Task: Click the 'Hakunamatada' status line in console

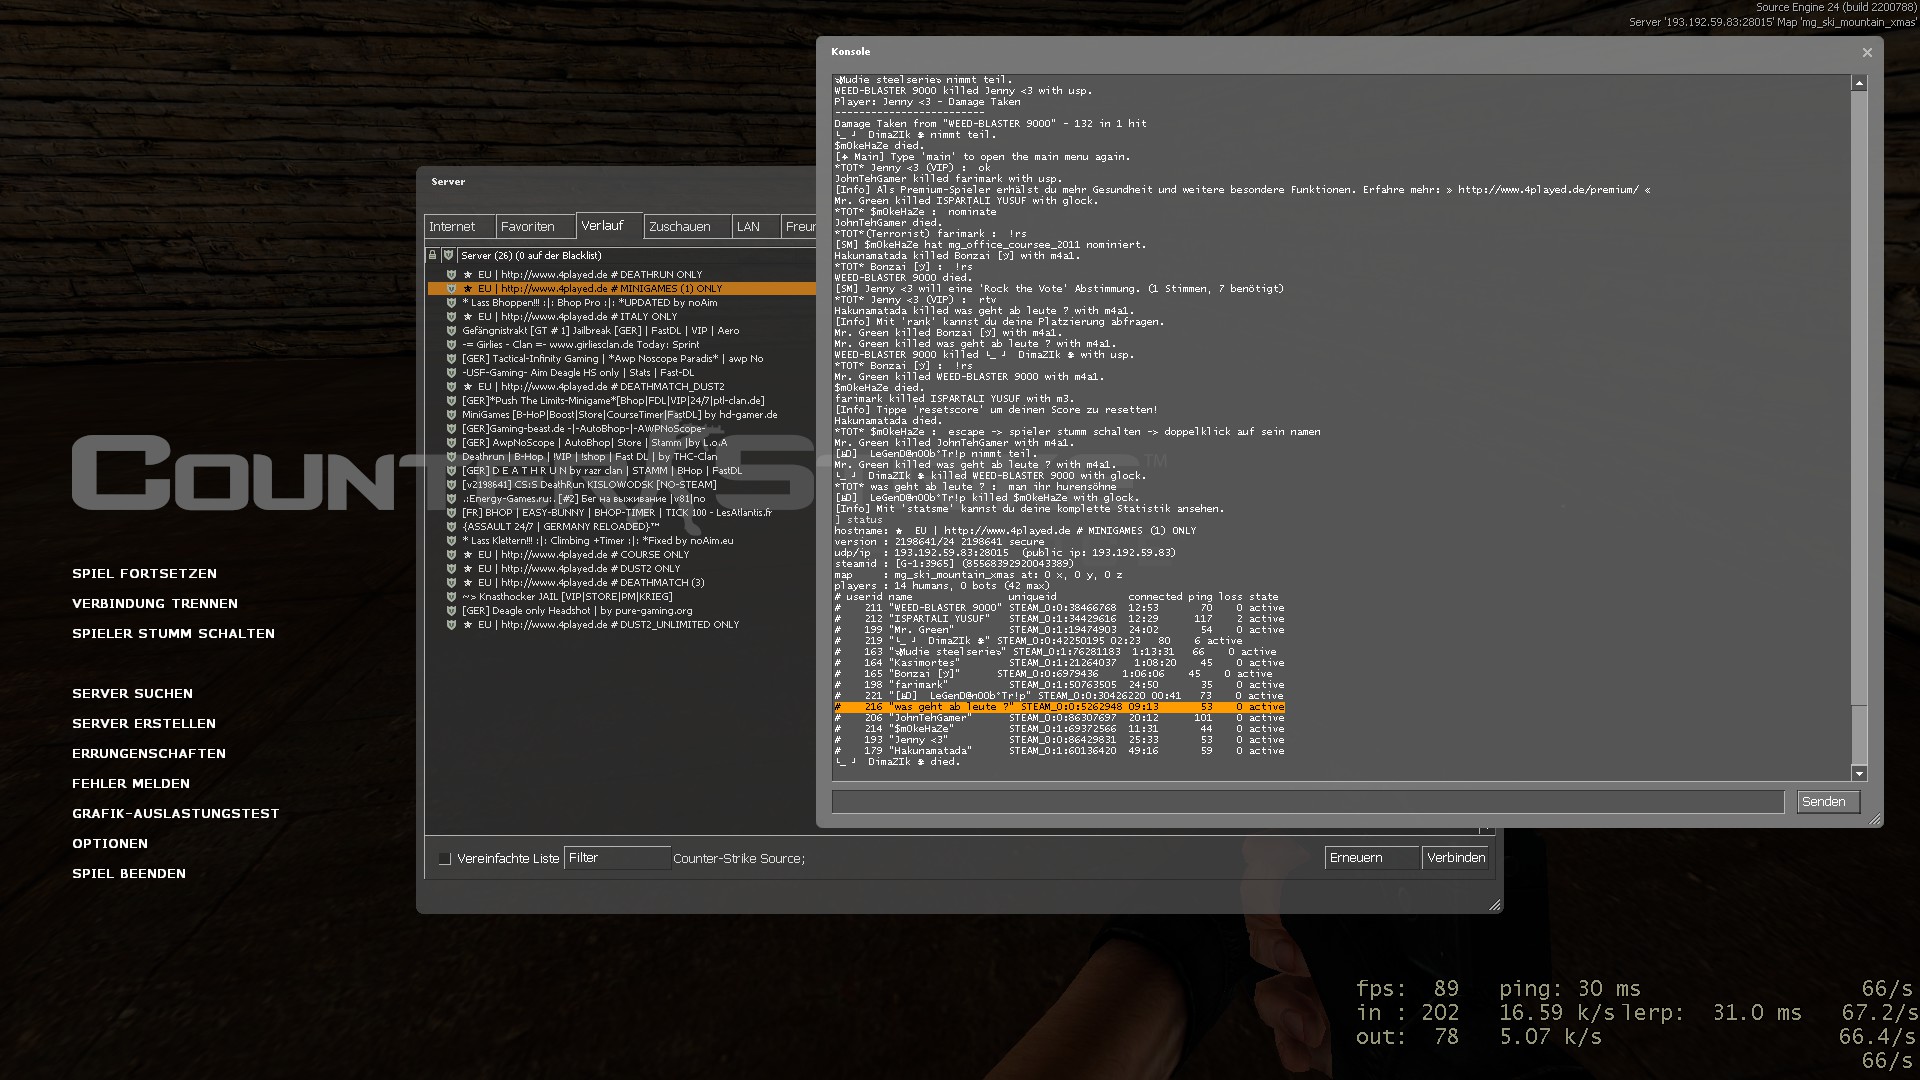Action: tap(1059, 751)
